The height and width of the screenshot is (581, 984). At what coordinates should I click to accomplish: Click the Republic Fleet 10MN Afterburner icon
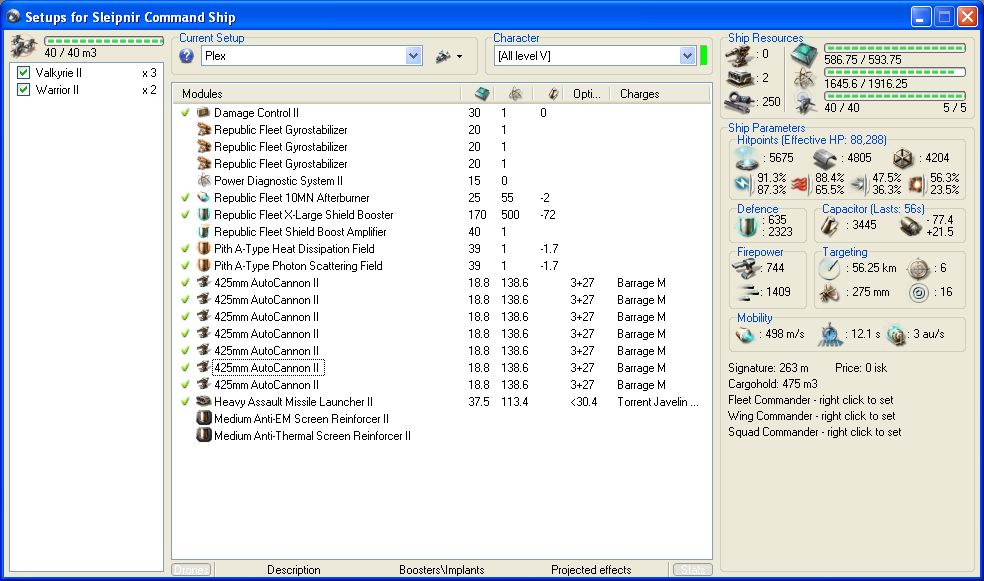point(203,197)
